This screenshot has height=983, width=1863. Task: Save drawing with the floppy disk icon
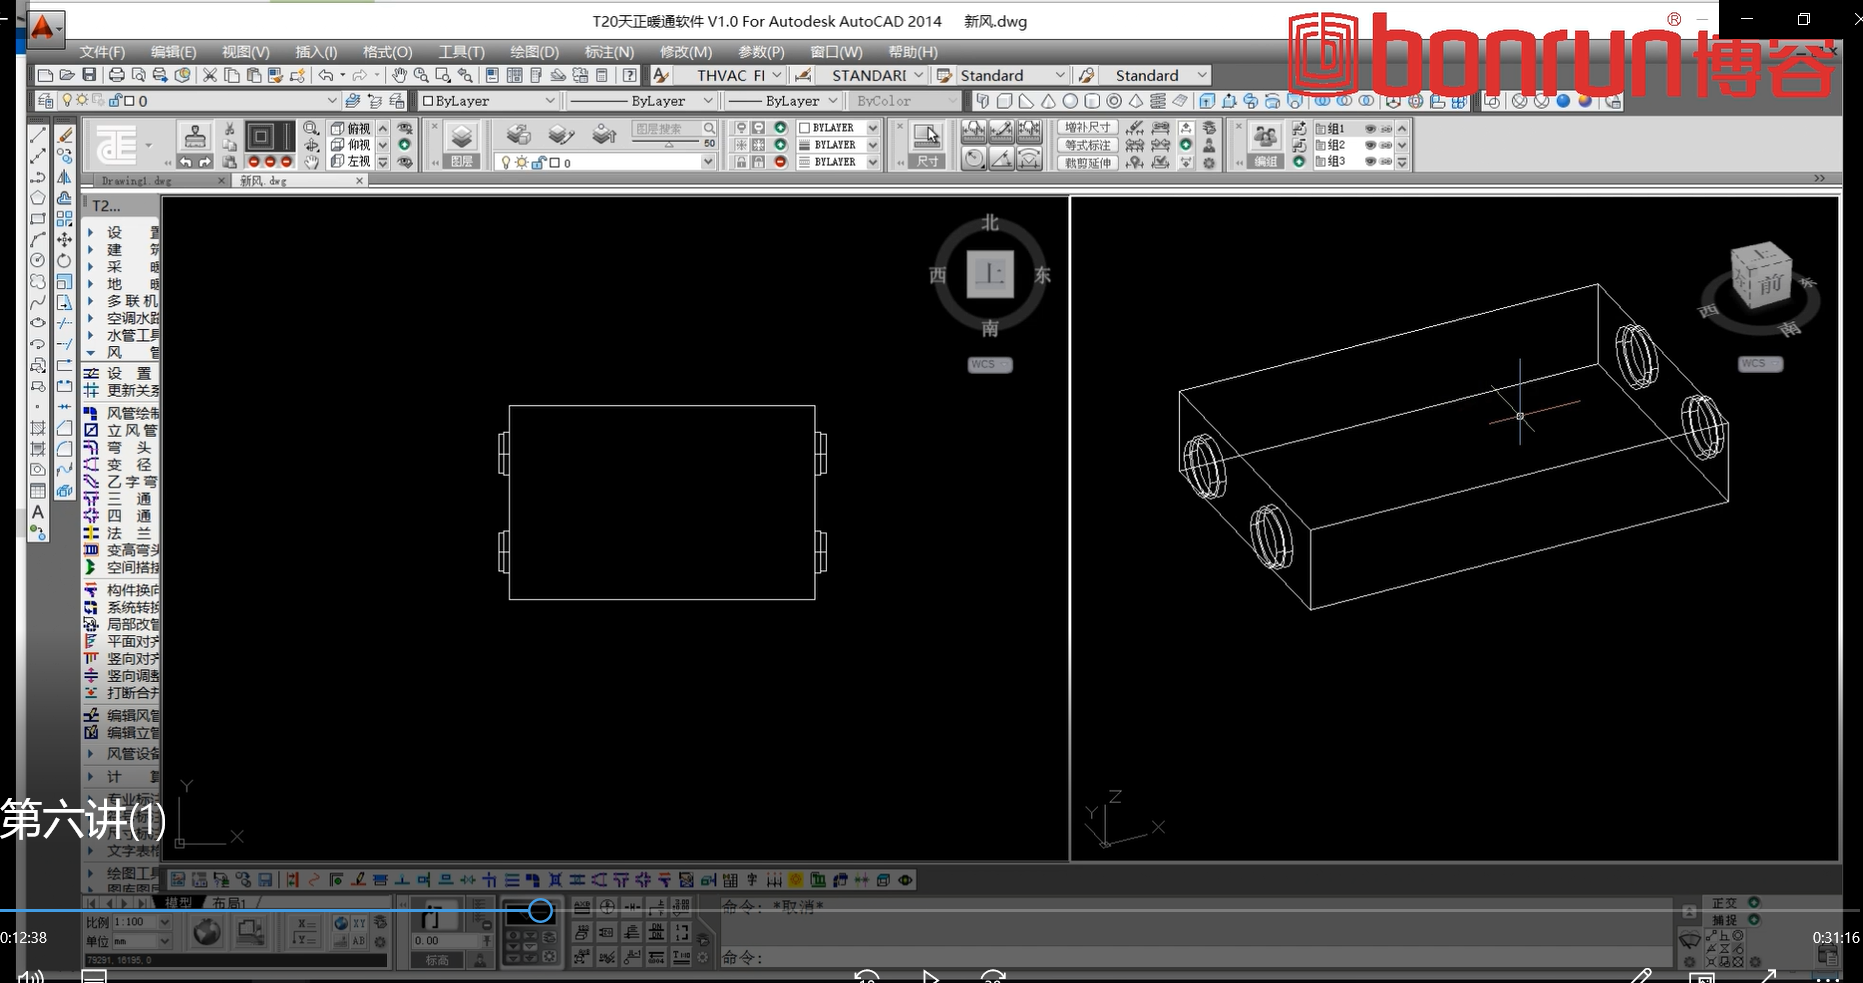coord(89,75)
